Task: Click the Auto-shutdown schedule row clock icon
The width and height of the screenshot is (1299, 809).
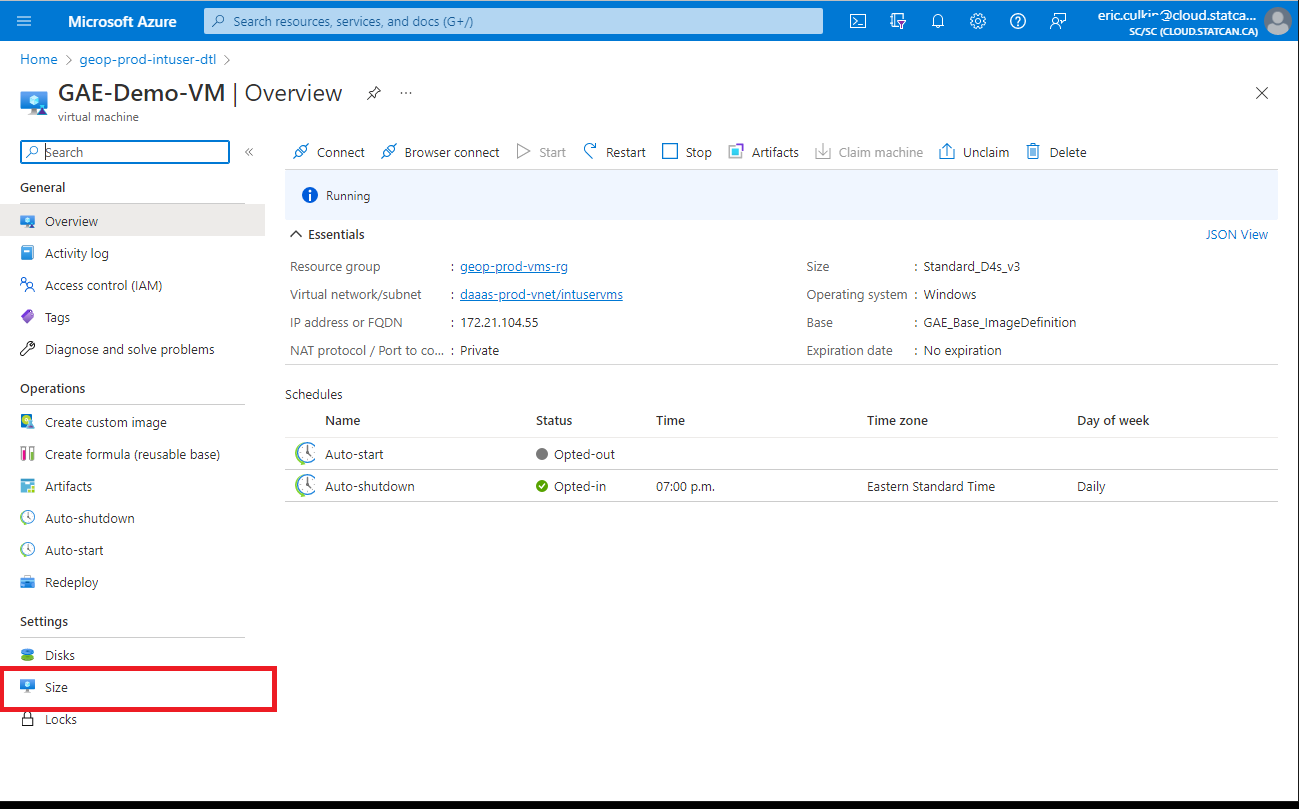Action: point(305,486)
